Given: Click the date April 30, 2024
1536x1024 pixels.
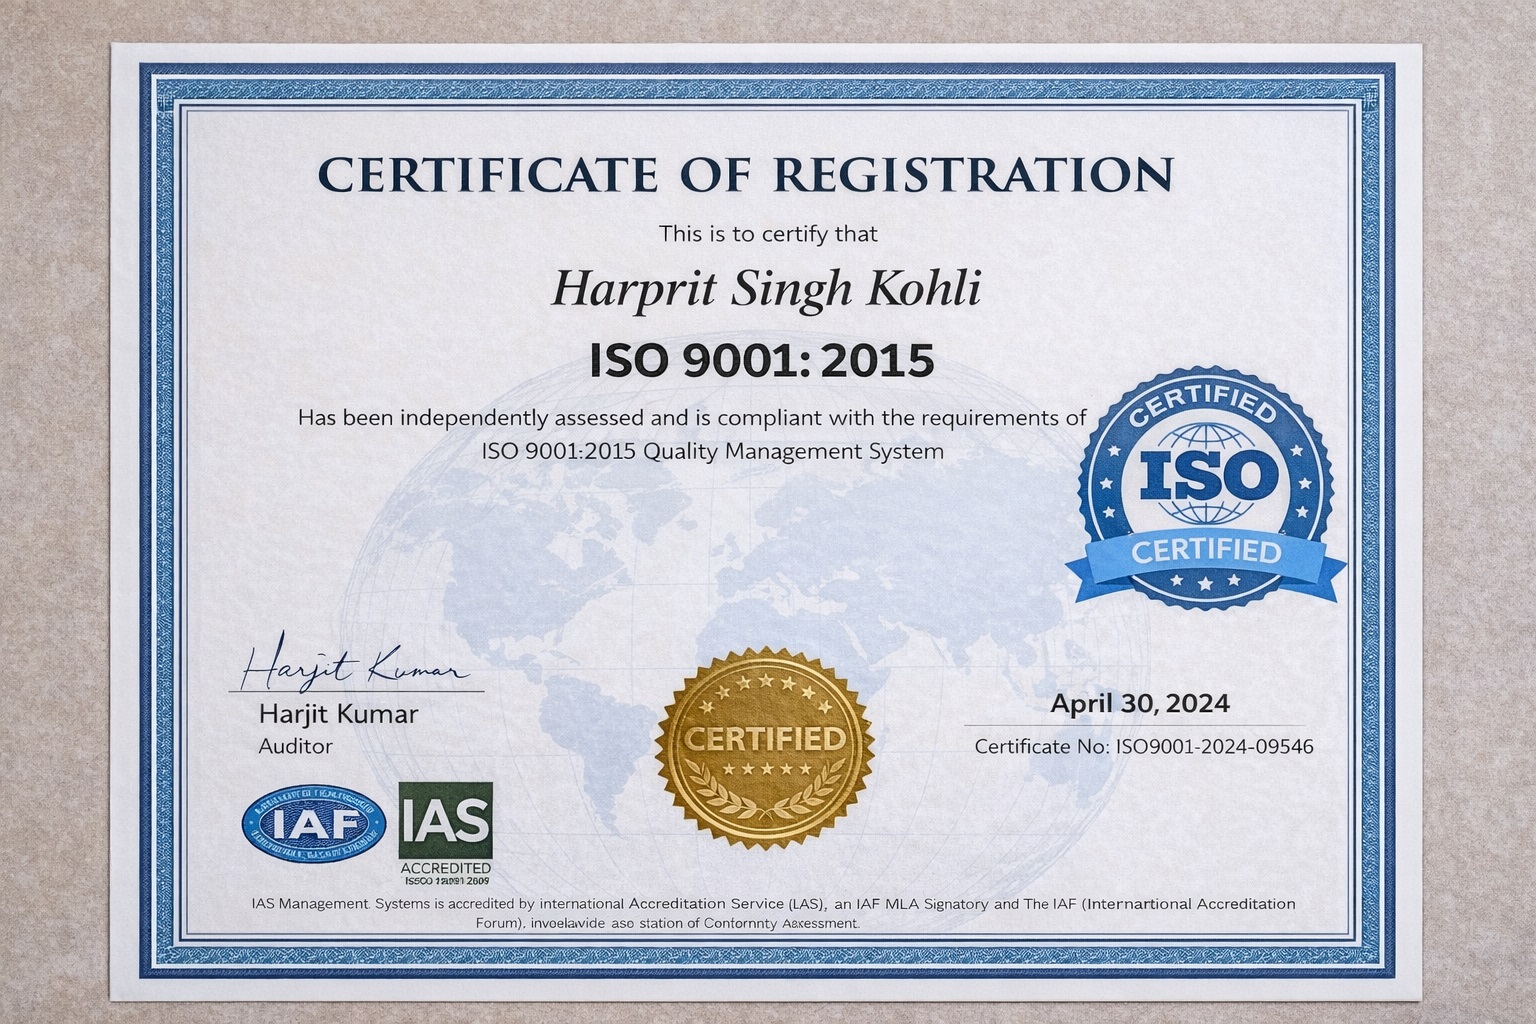Looking at the screenshot, I should coord(1139,704).
